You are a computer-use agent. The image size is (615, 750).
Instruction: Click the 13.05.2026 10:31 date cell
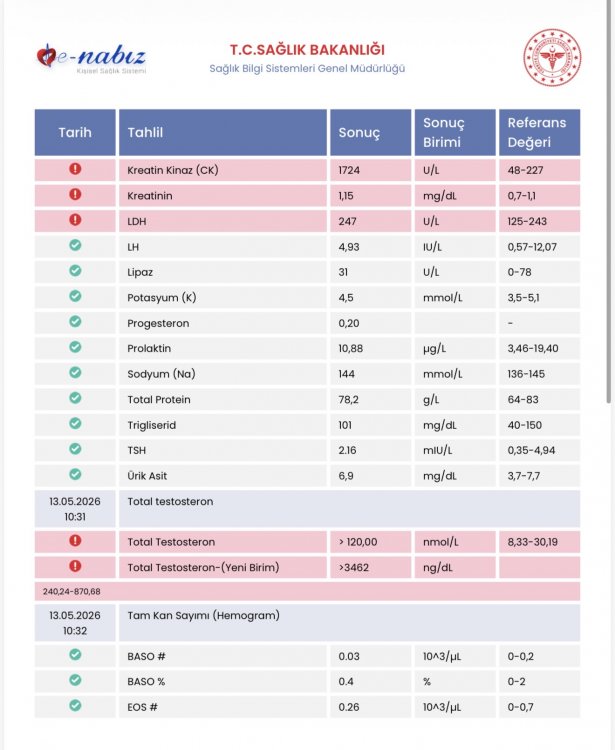pos(75,508)
